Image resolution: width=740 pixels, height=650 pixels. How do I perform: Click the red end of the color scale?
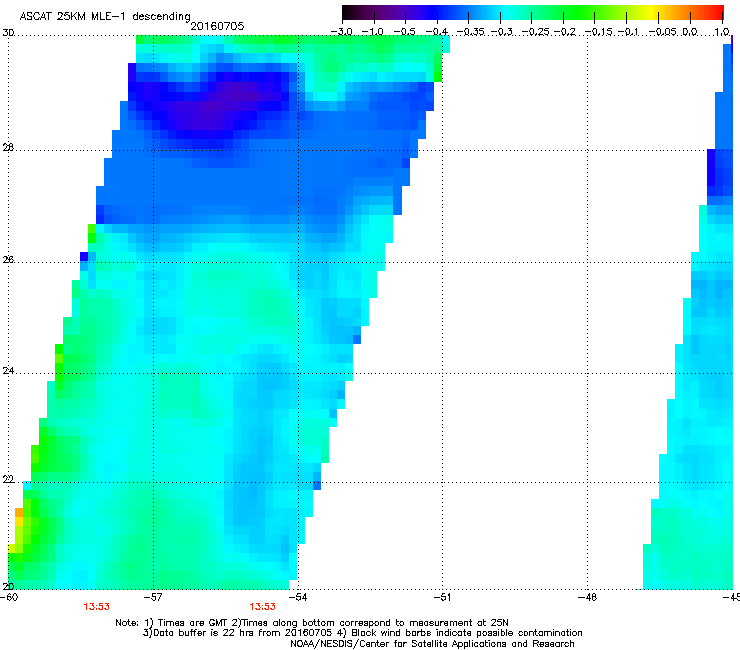(x=716, y=12)
